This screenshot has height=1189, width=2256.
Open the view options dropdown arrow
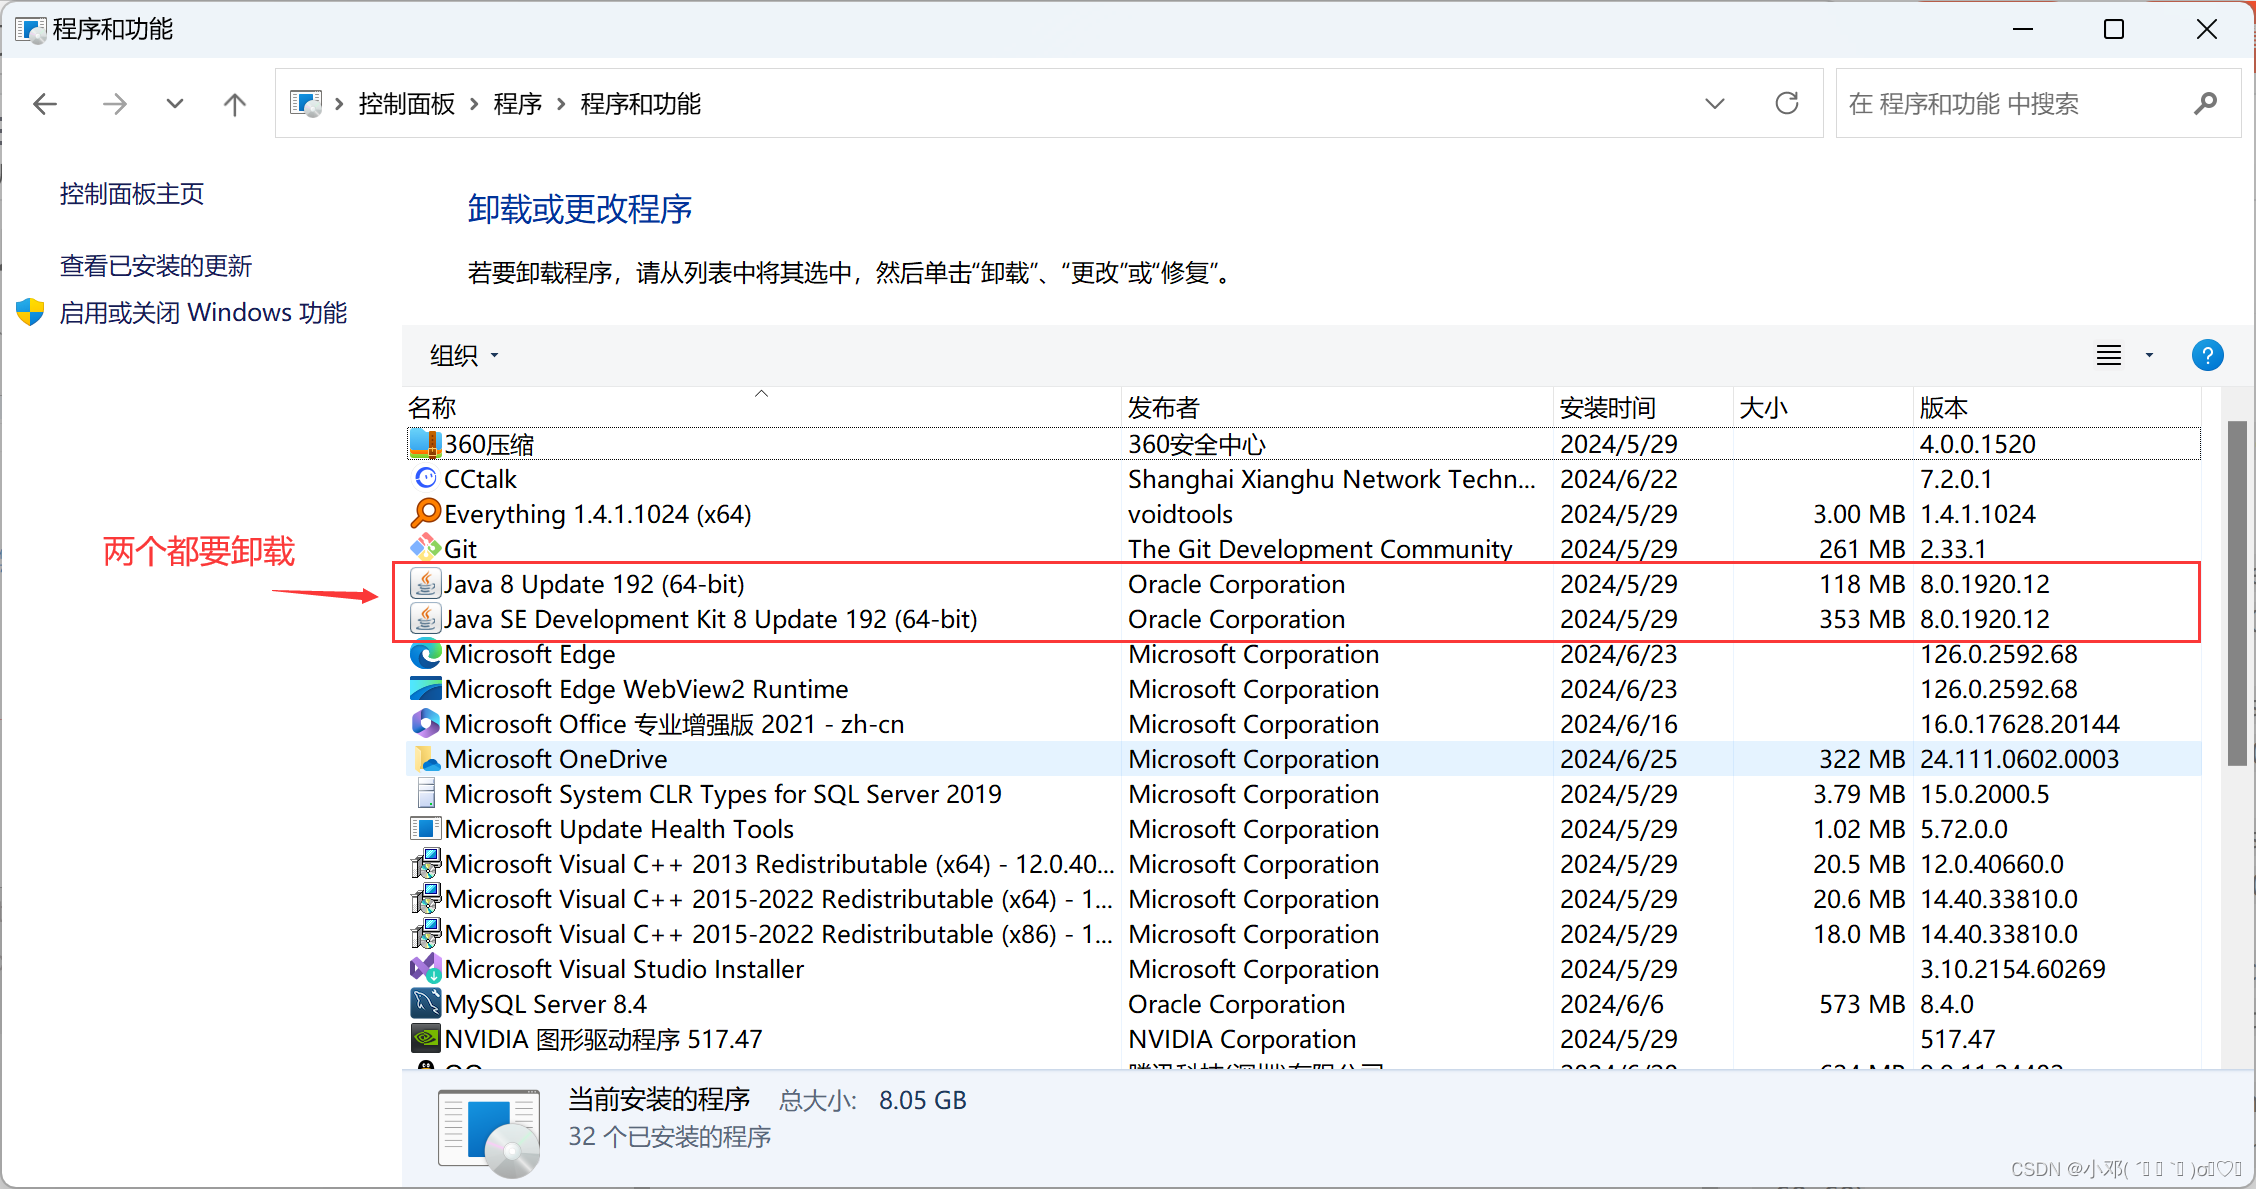pos(2149,355)
